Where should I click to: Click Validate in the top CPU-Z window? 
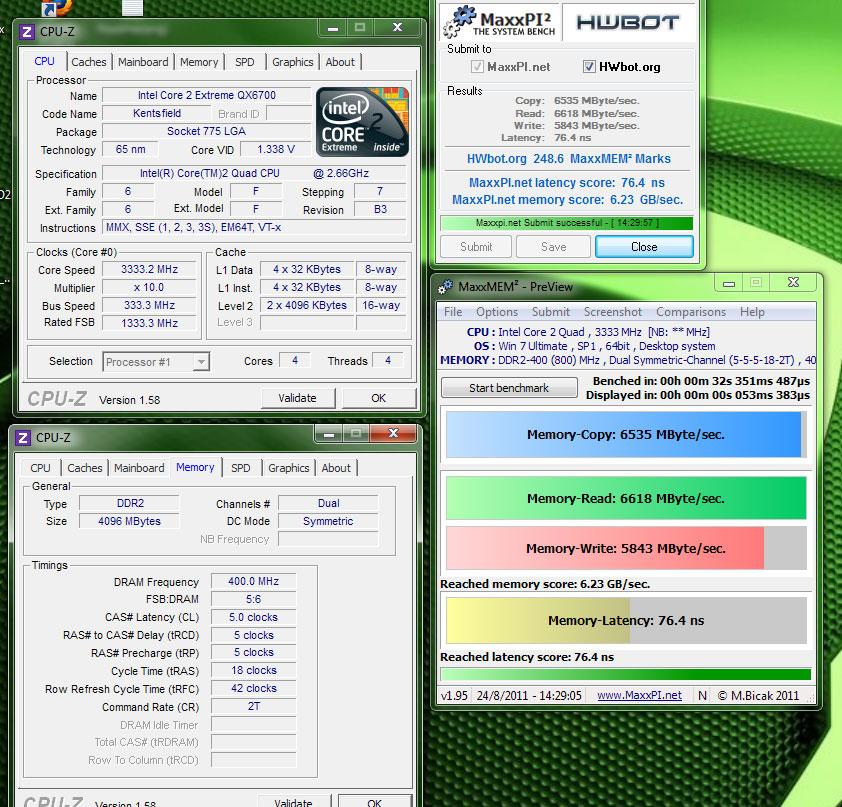(297, 398)
